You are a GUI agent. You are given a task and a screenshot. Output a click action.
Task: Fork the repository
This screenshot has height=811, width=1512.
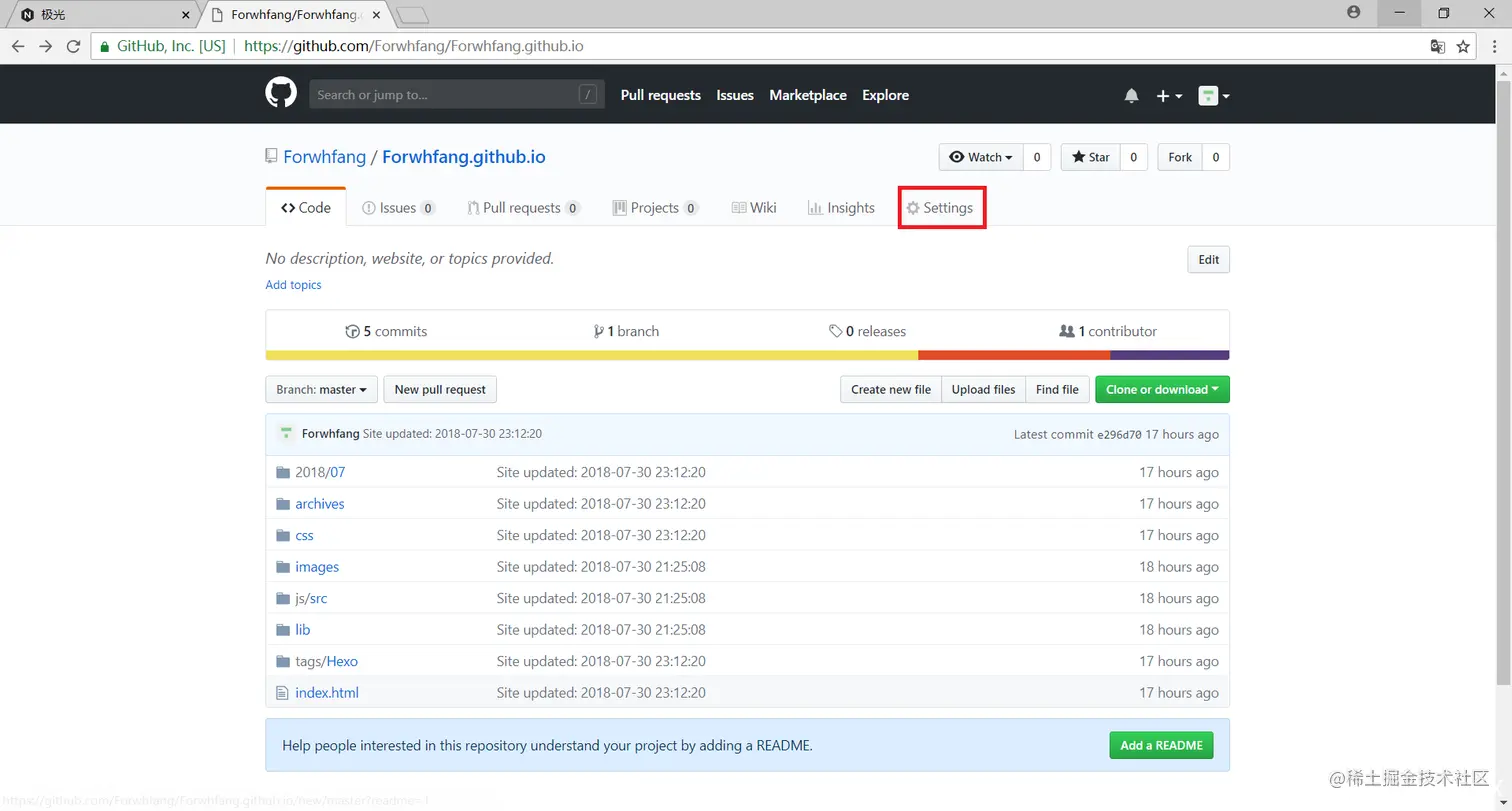pos(1180,157)
